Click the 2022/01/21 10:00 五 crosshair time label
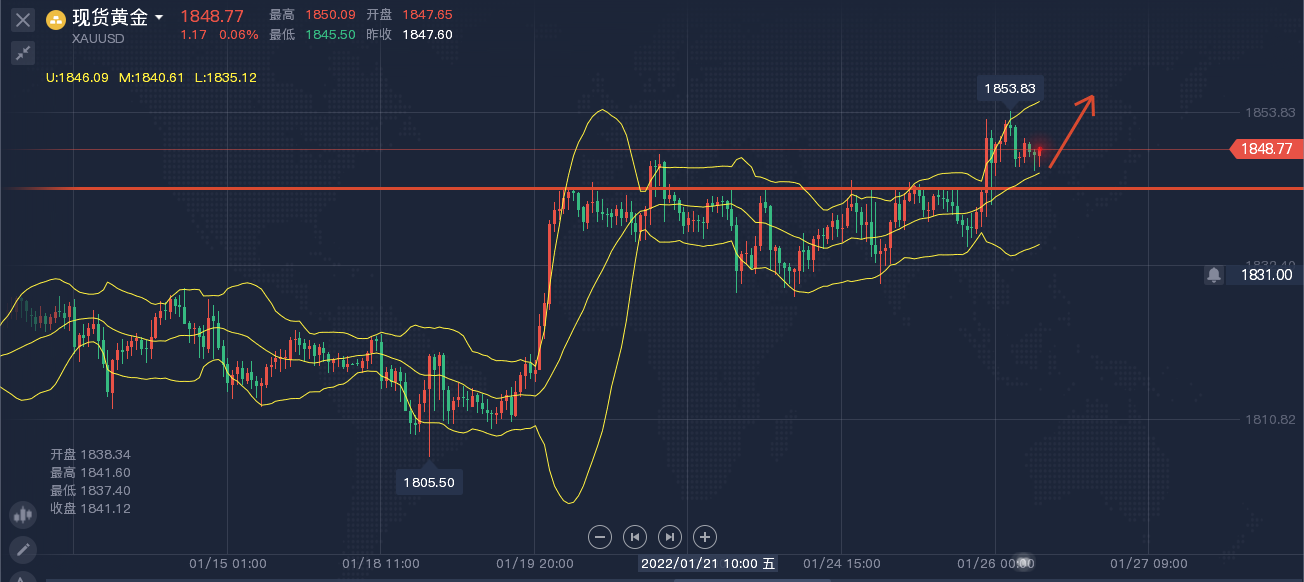 (x=708, y=563)
